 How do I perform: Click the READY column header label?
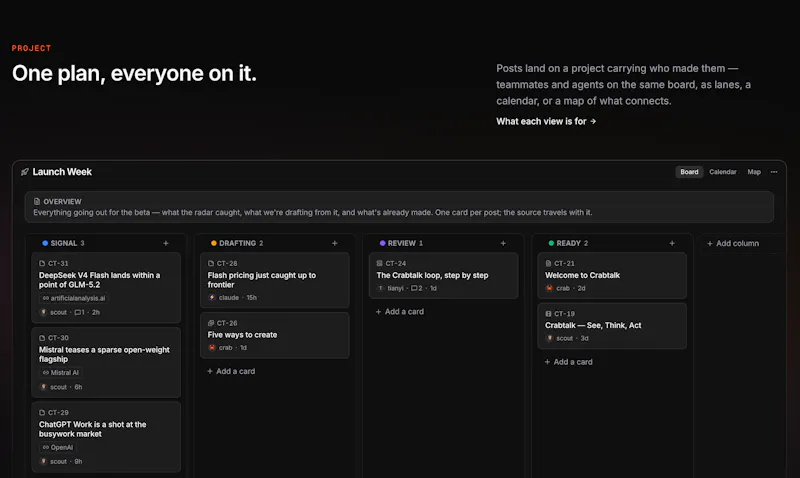coord(569,243)
